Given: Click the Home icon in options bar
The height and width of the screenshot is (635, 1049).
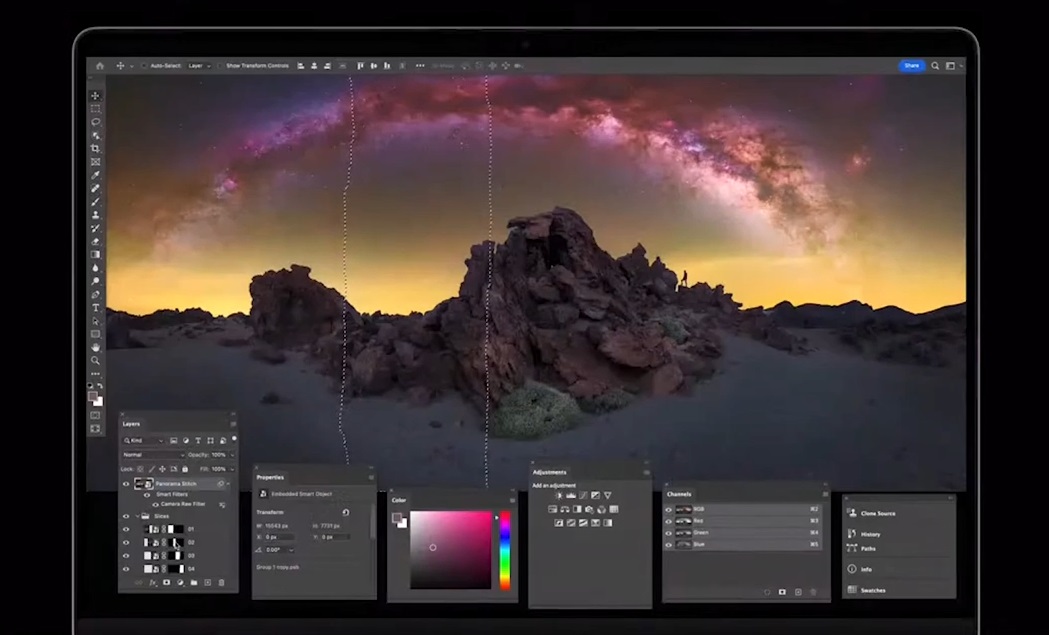Looking at the screenshot, I should 100,66.
